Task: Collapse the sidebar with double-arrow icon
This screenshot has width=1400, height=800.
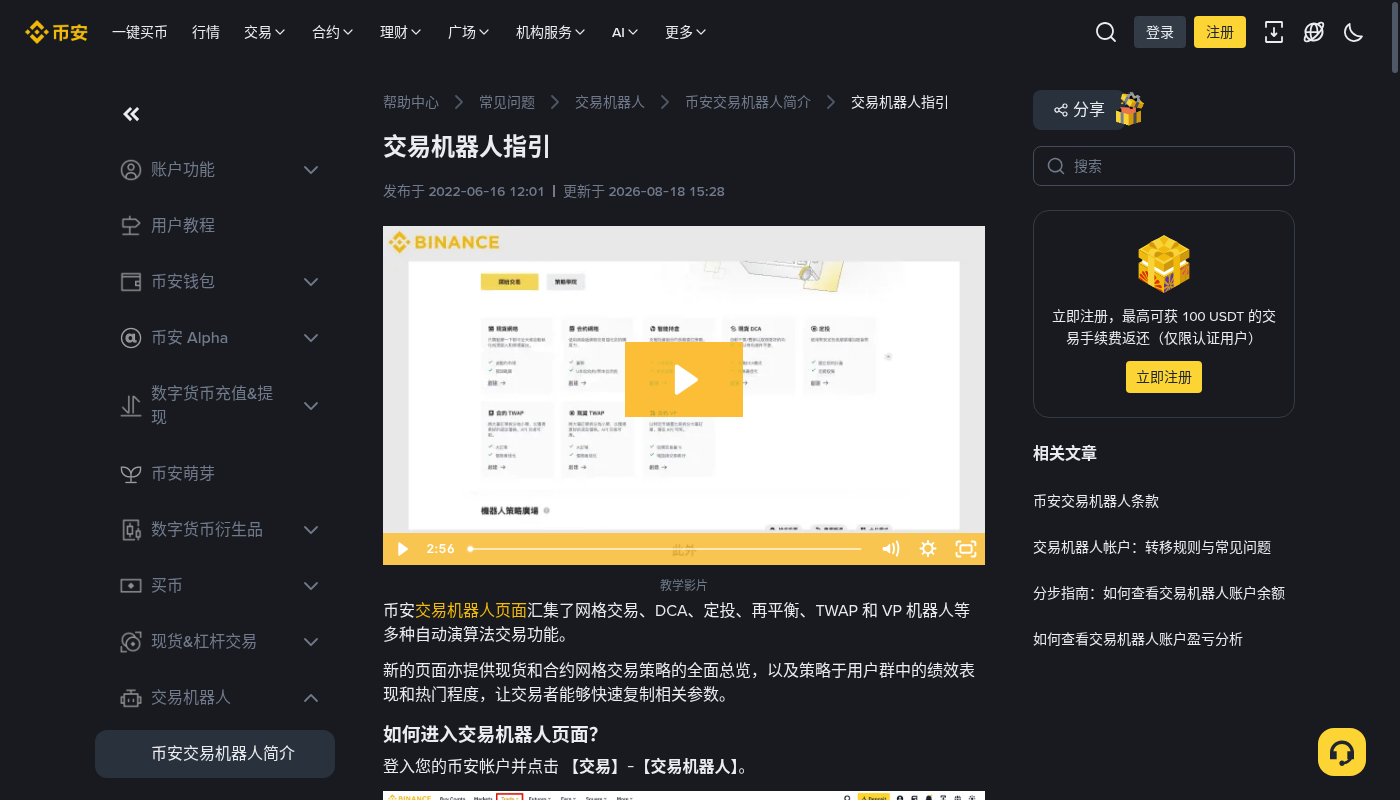Action: point(131,114)
